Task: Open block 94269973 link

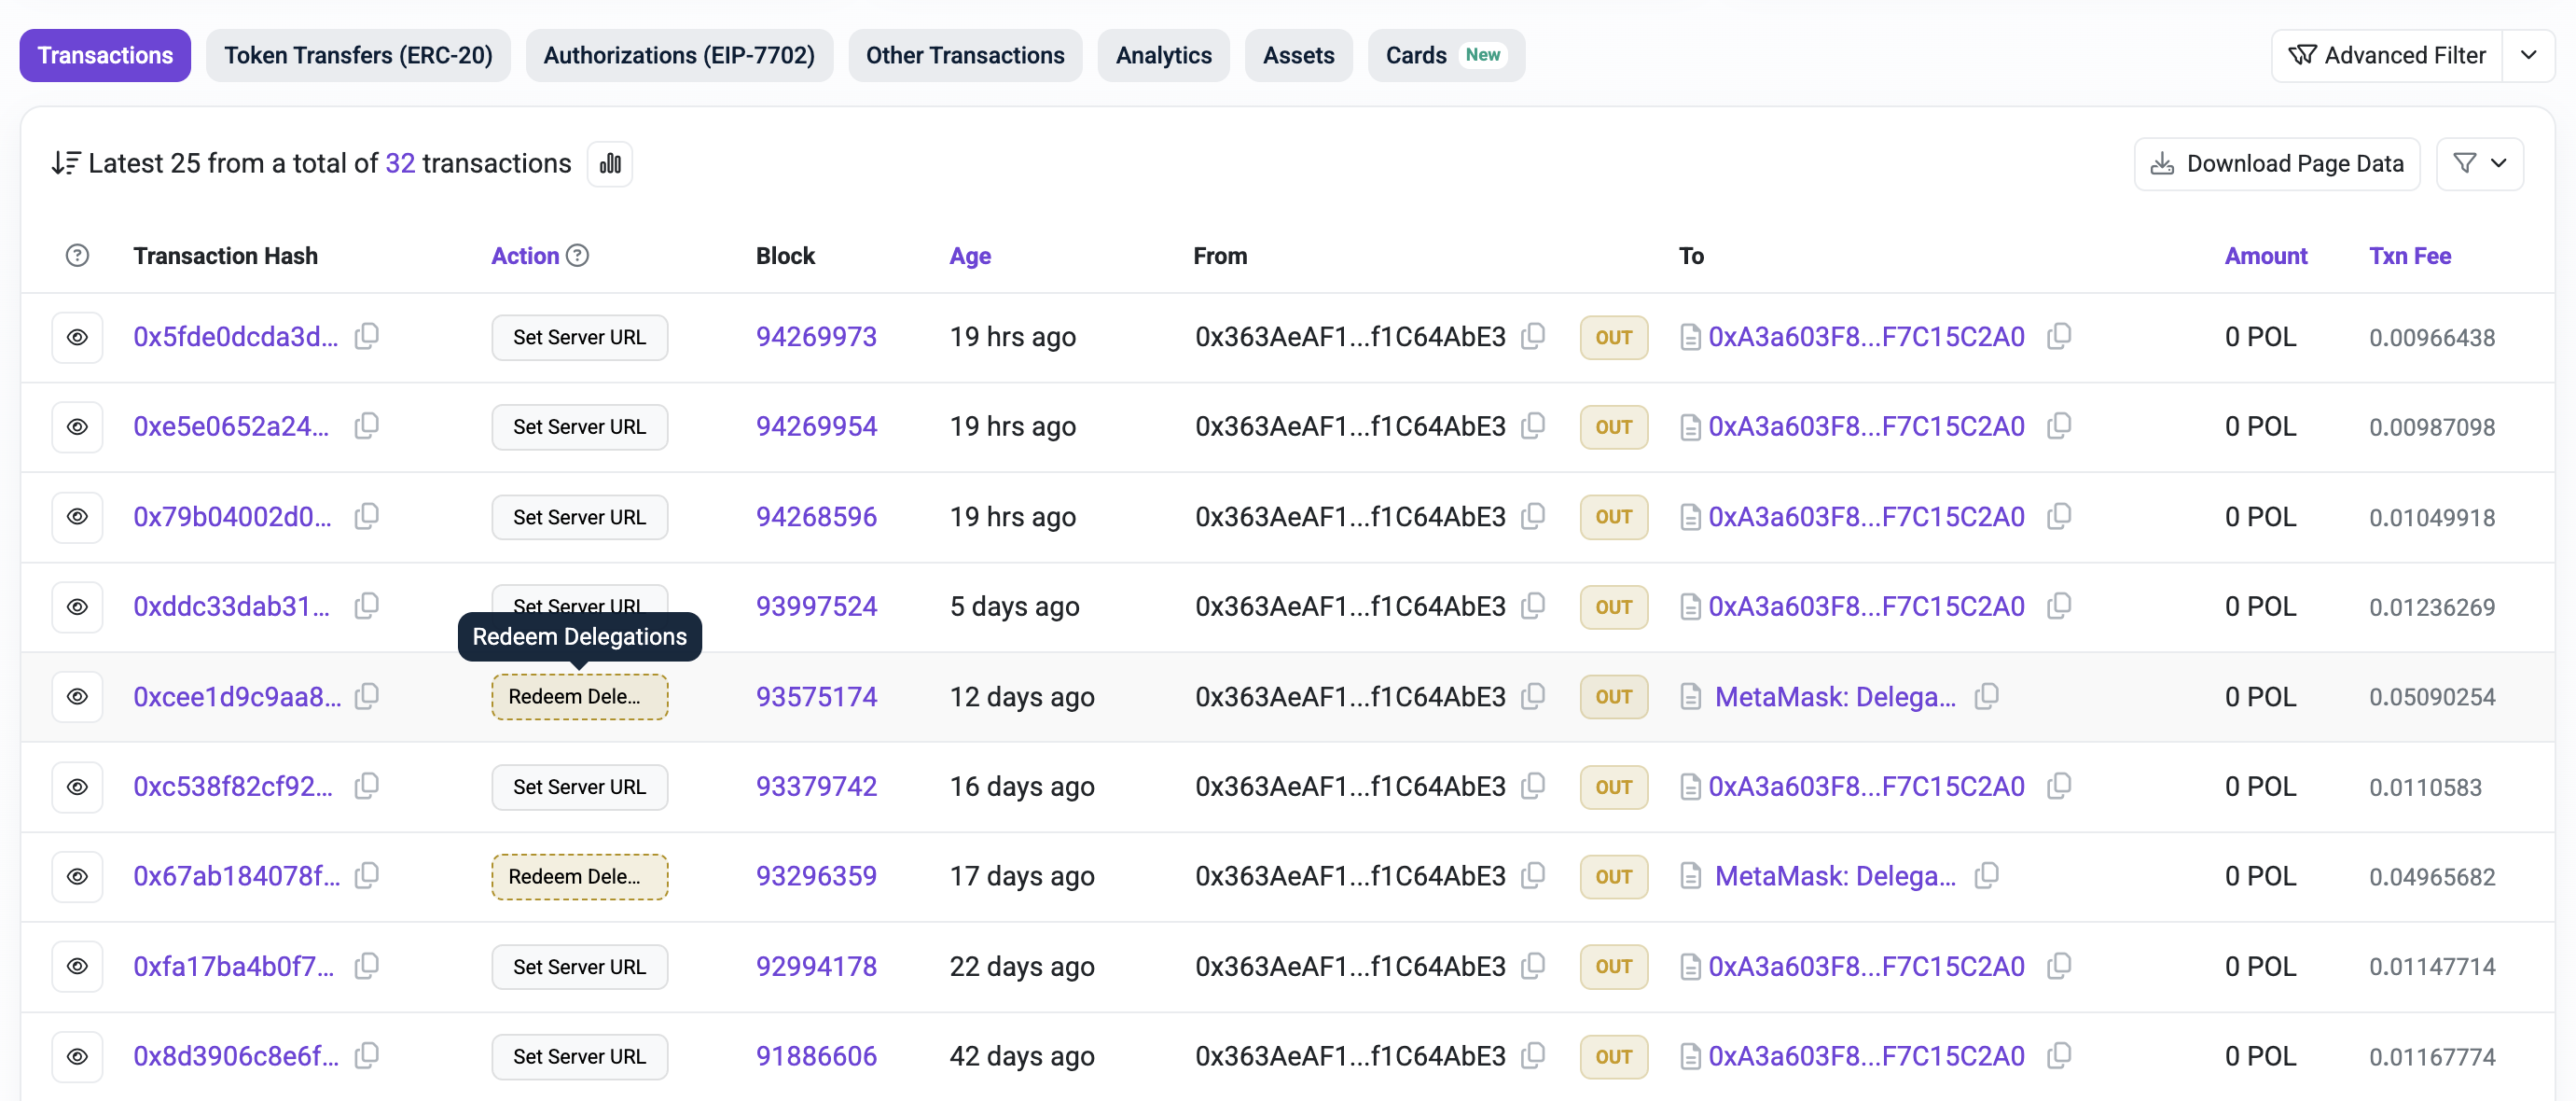Action: pos(816,337)
